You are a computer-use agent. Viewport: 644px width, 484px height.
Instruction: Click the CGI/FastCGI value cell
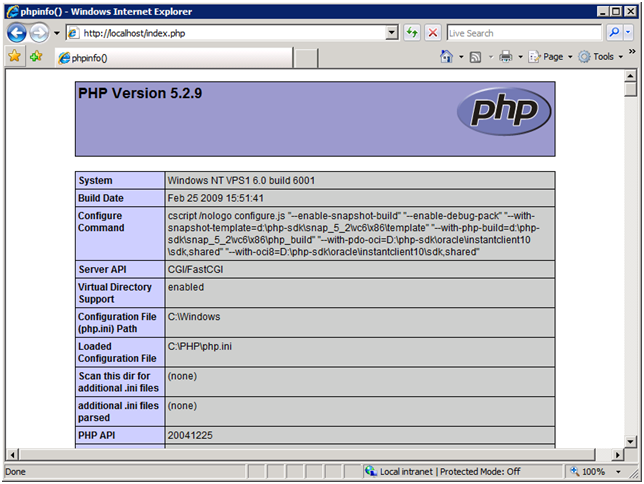coord(360,269)
